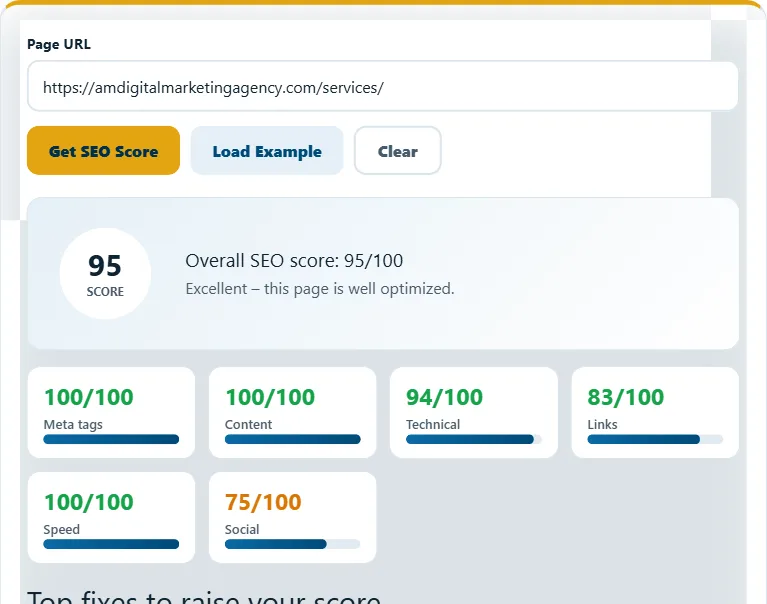
Task: Click the Technical 94/100 score value
Action: 444,397
